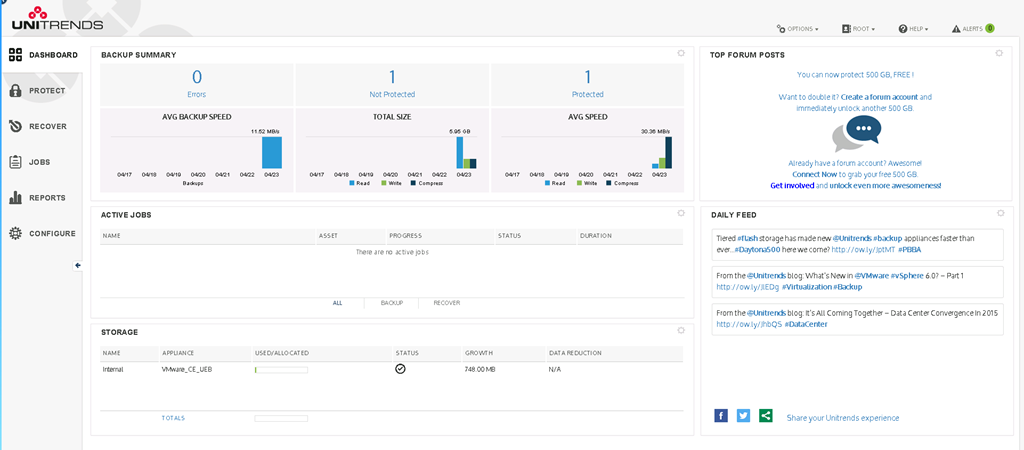Open the Protect padlock icon
The width and height of the screenshot is (1024, 450).
point(15,91)
